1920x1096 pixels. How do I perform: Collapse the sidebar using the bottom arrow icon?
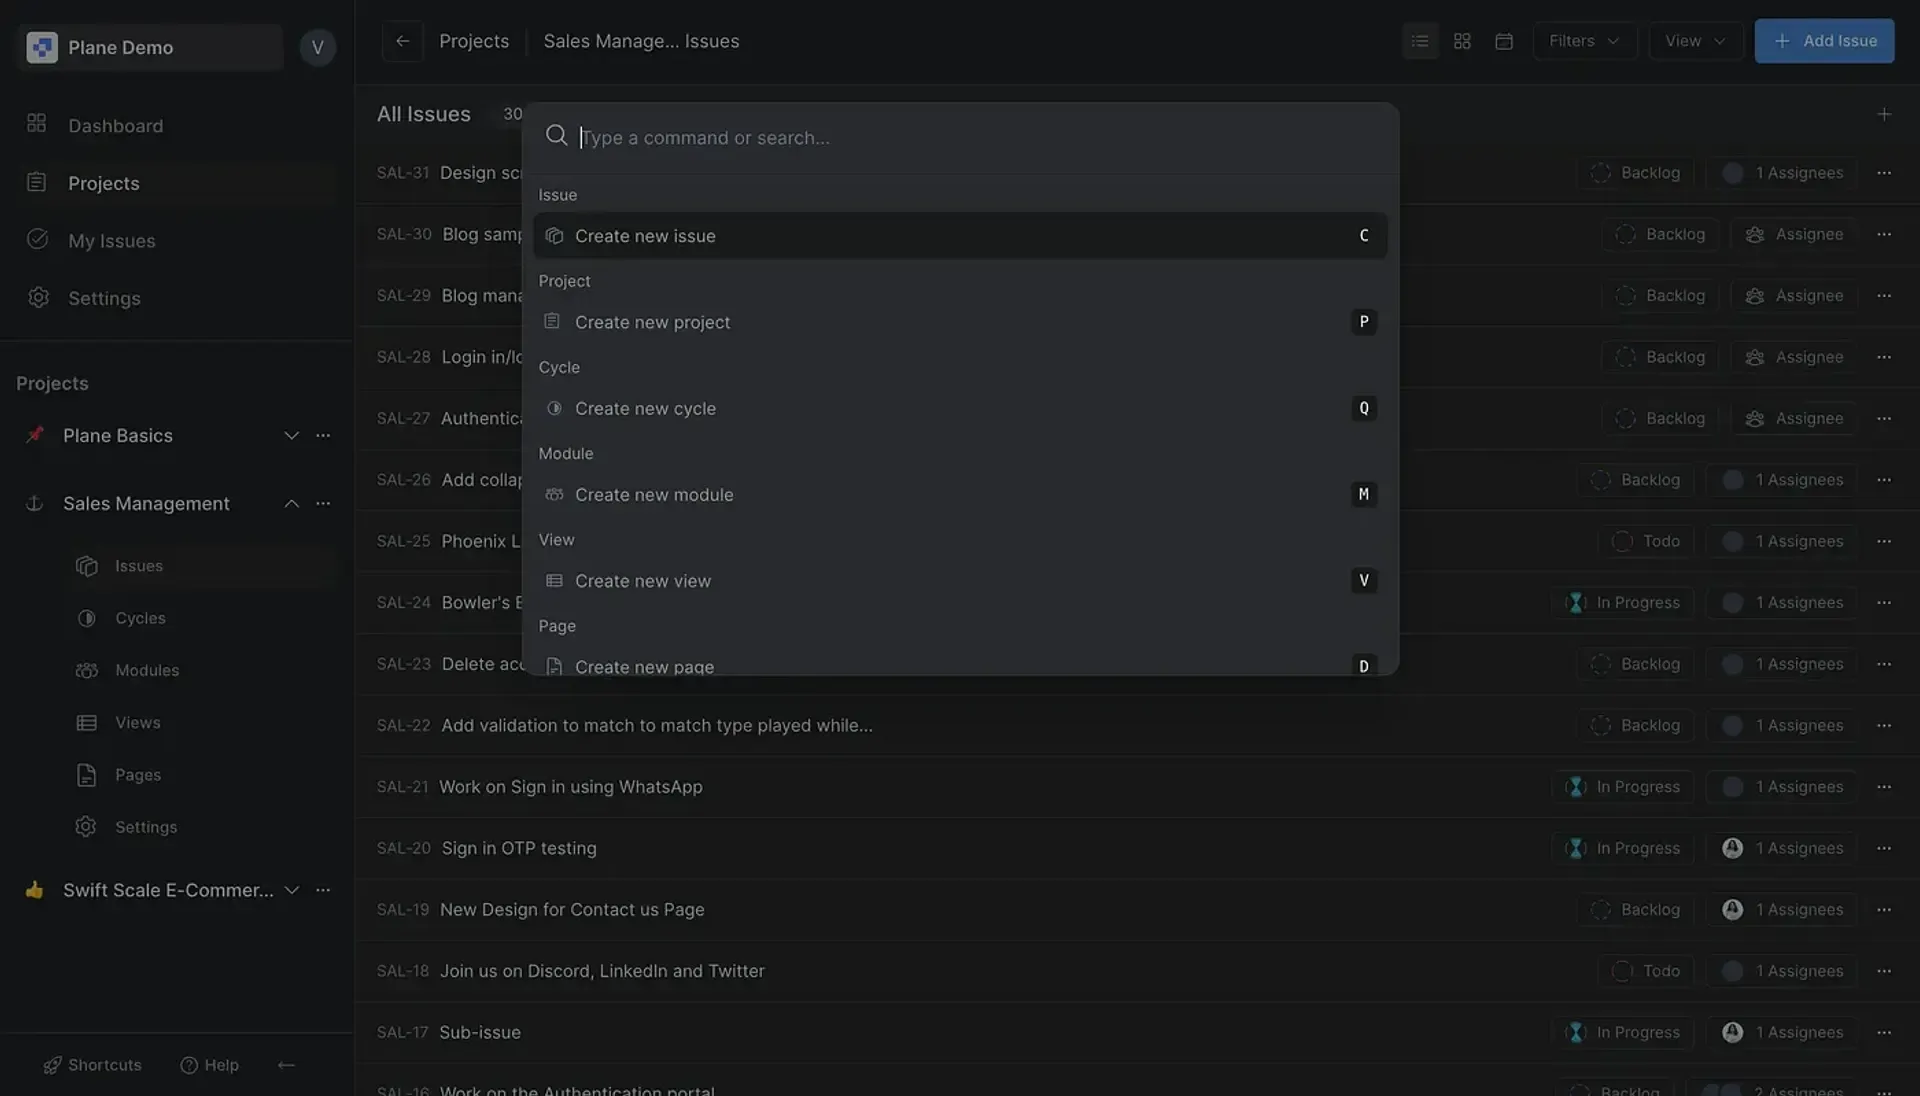(x=286, y=1065)
